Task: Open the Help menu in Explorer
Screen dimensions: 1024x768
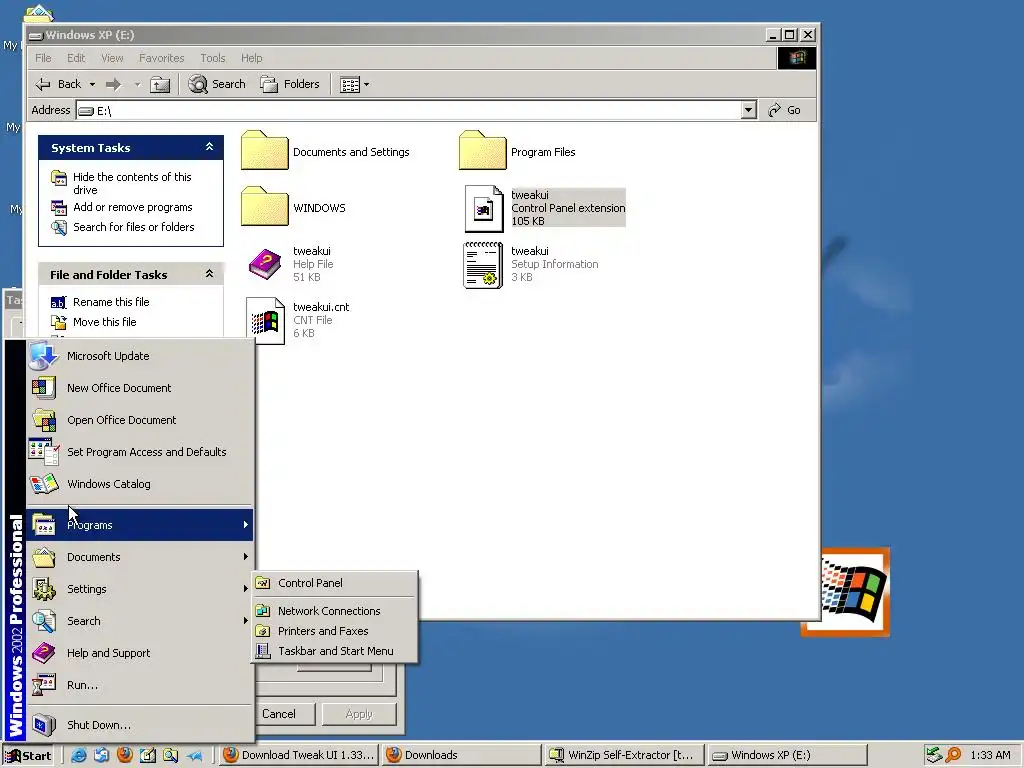Action: point(251,58)
